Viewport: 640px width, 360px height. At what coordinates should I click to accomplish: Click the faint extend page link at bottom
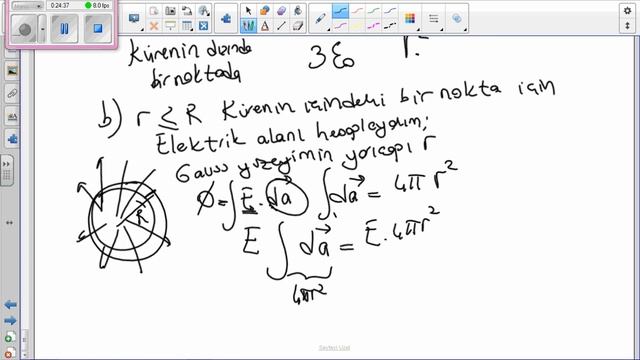point(334,348)
